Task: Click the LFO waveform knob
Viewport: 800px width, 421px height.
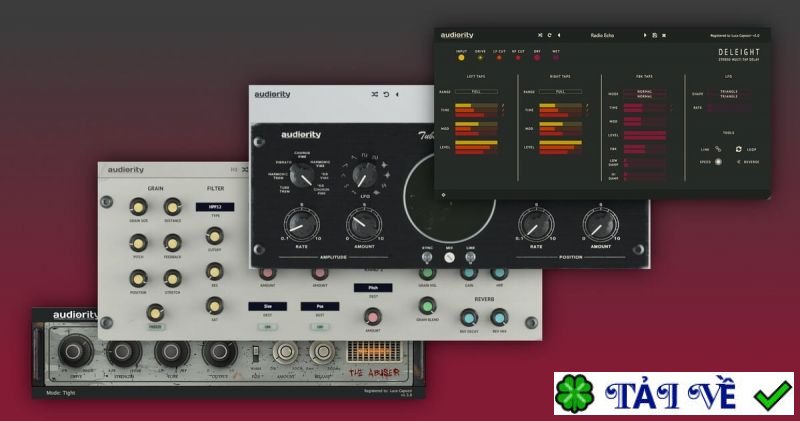Action: click(x=365, y=176)
